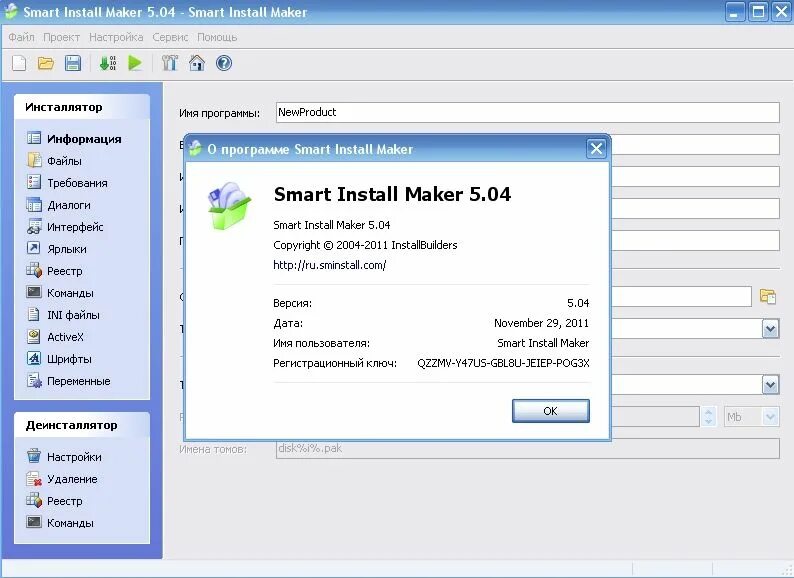Click the Инсталлятор panel header
The height and width of the screenshot is (578, 794).
[x=82, y=107]
